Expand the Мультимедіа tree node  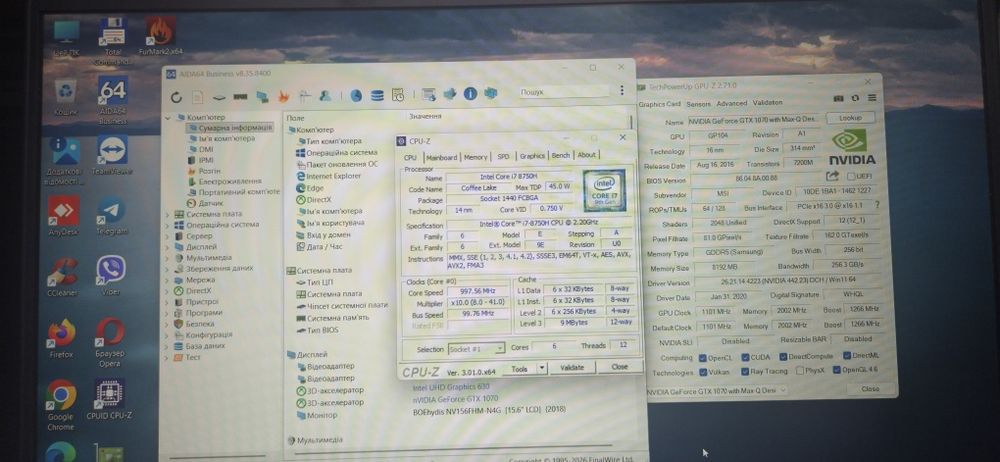coord(169,258)
